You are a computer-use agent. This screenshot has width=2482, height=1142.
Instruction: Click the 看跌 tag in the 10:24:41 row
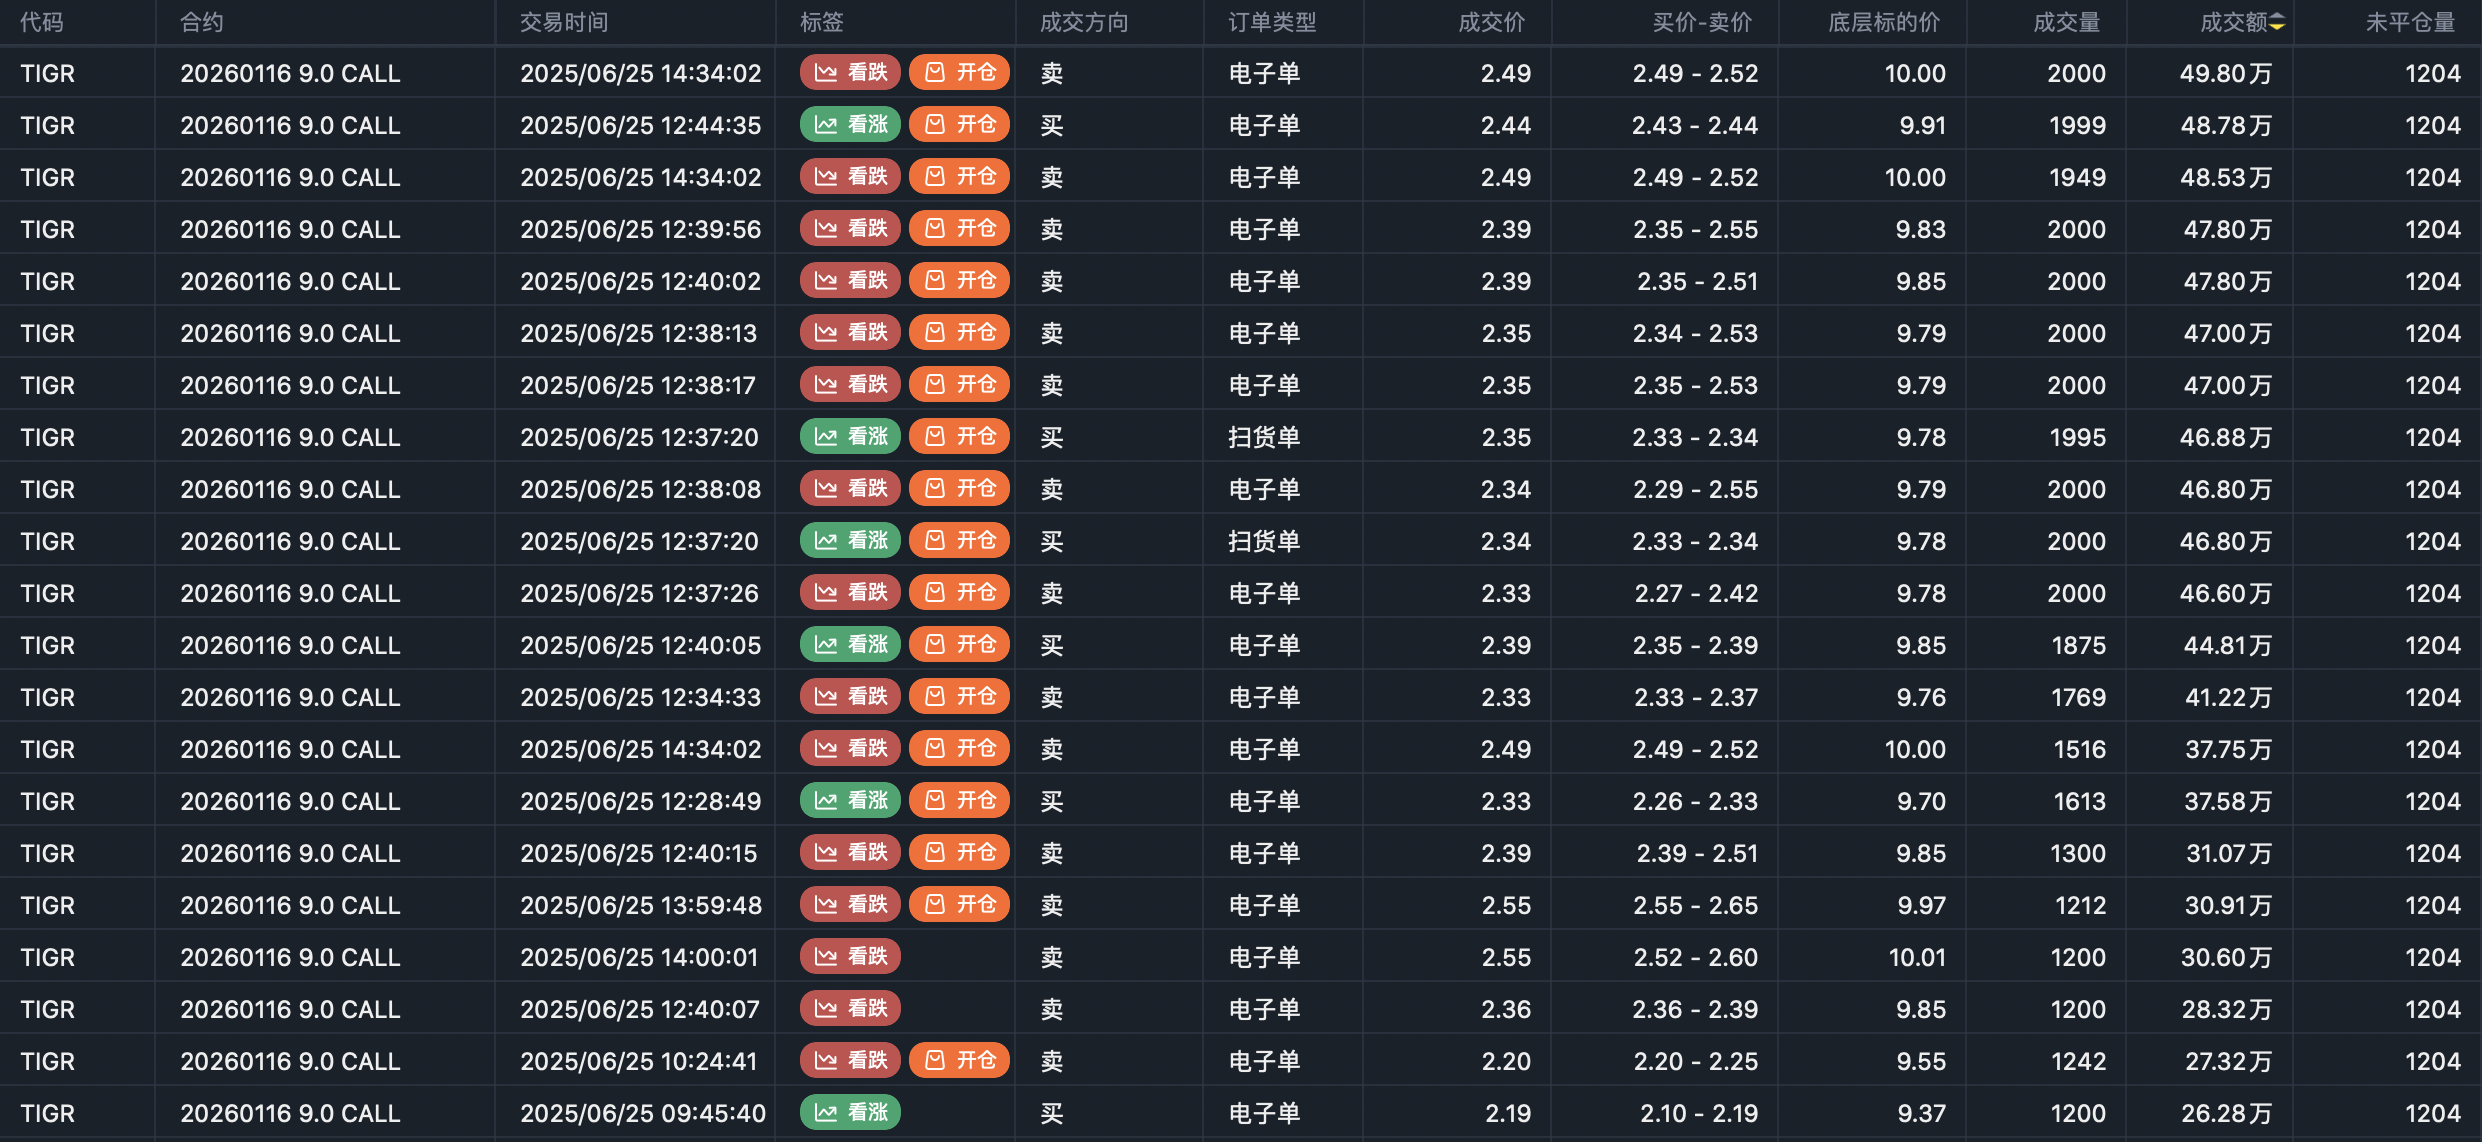coord(851,1061)
